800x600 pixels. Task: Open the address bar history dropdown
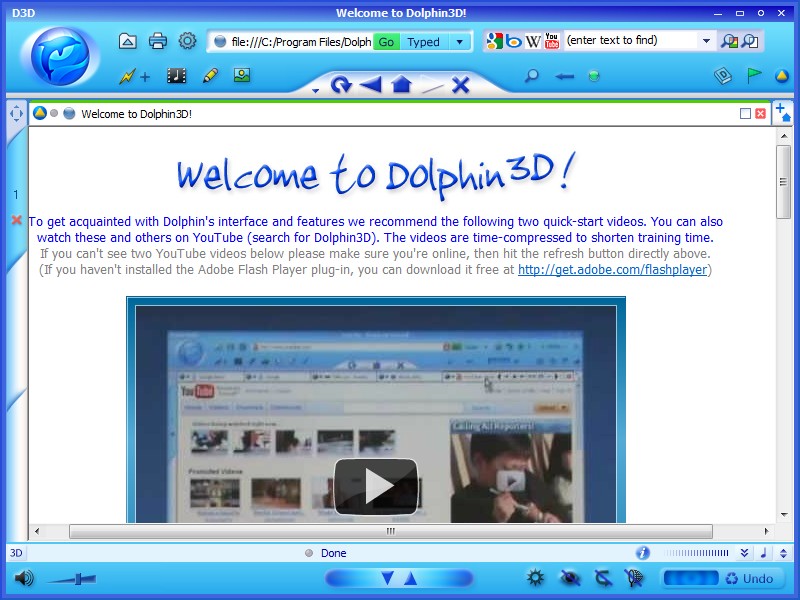459,41
